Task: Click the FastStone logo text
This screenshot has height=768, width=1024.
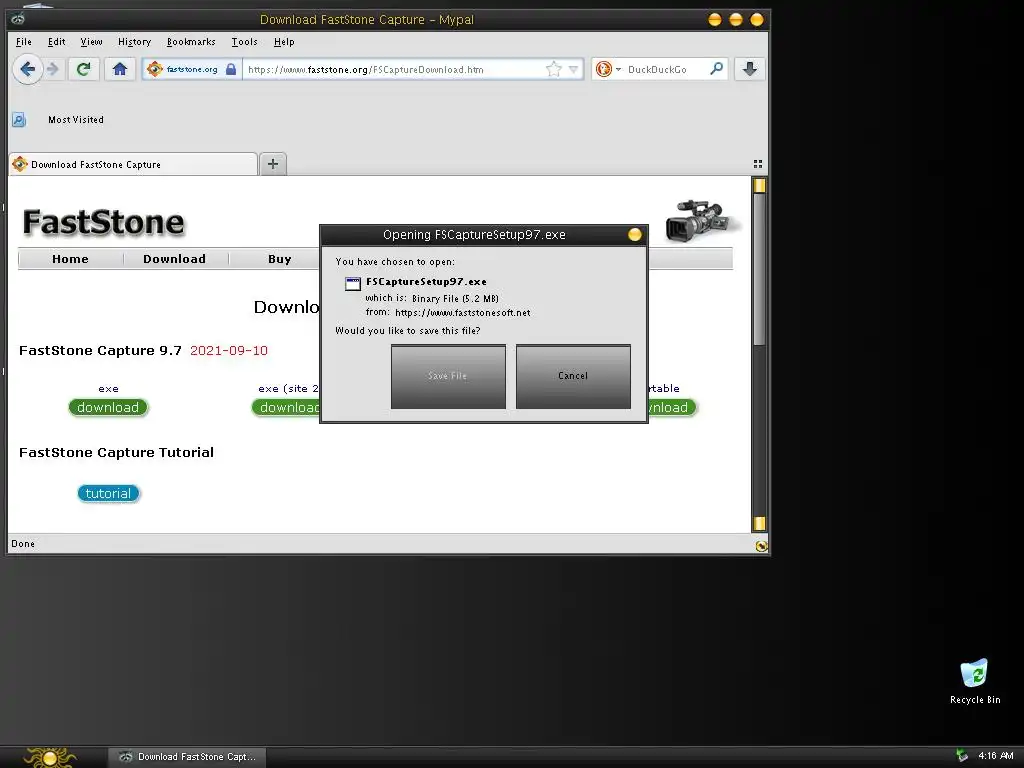Action: 104,222
